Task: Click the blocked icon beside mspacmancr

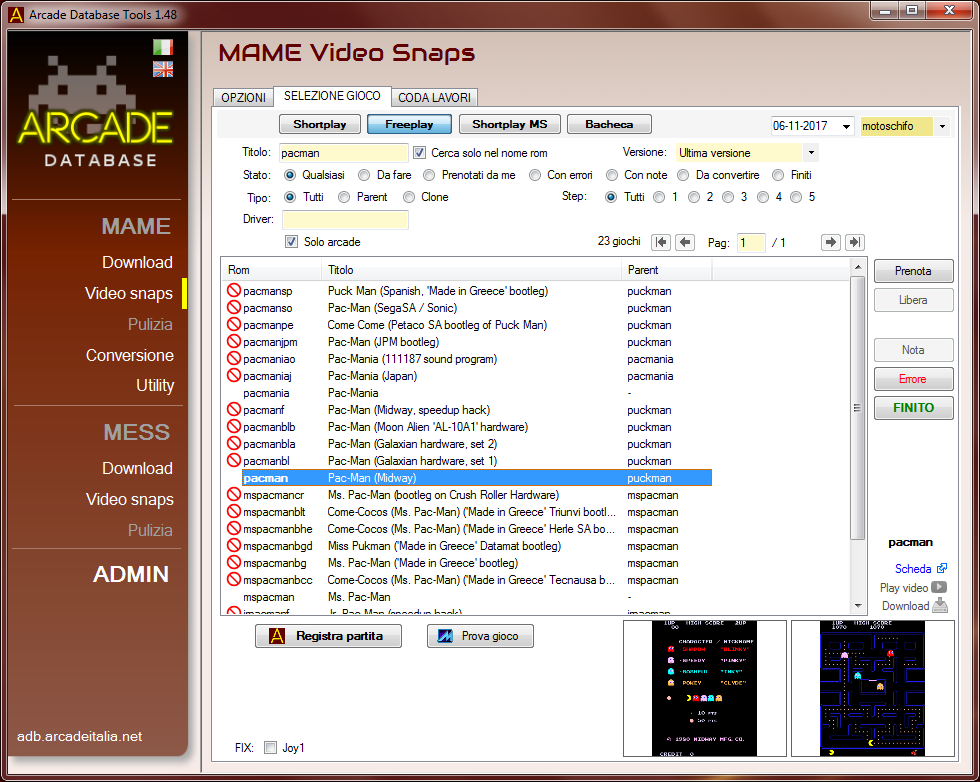Action: (234, 494)
